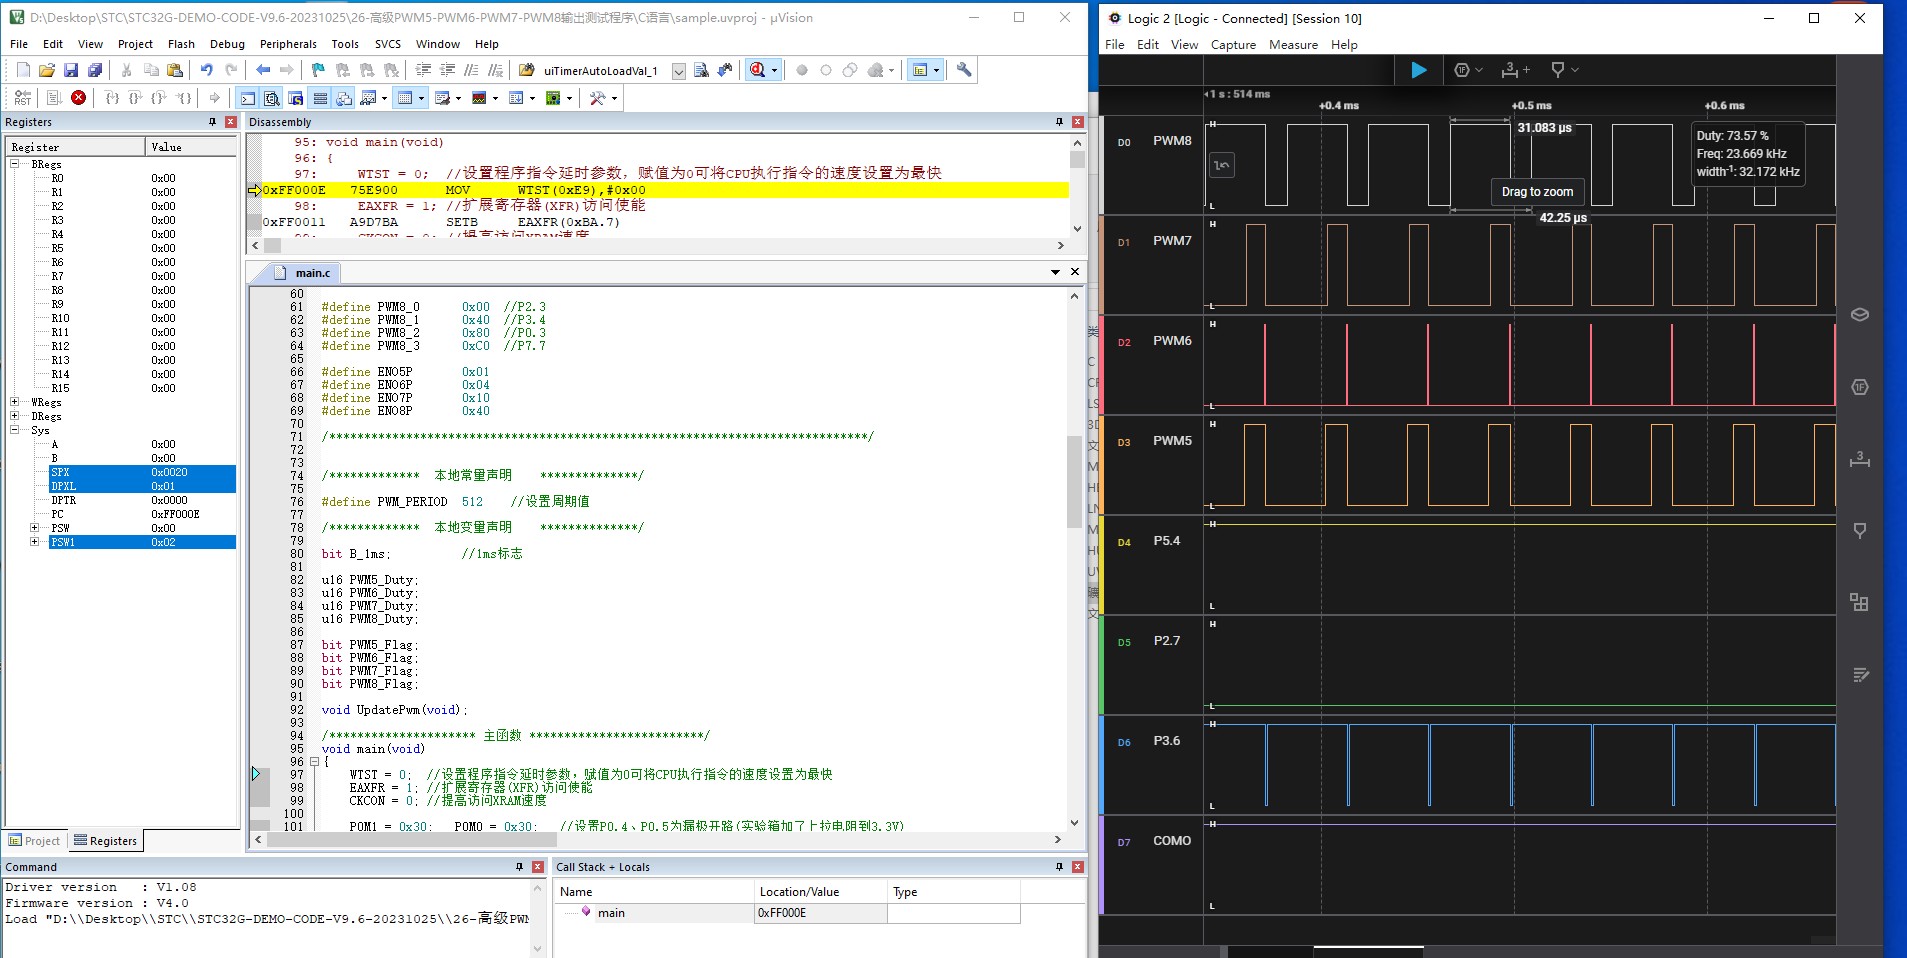Click the Paste clipboard icon
The image size is (1907, 958).
[x=175, y=70]
